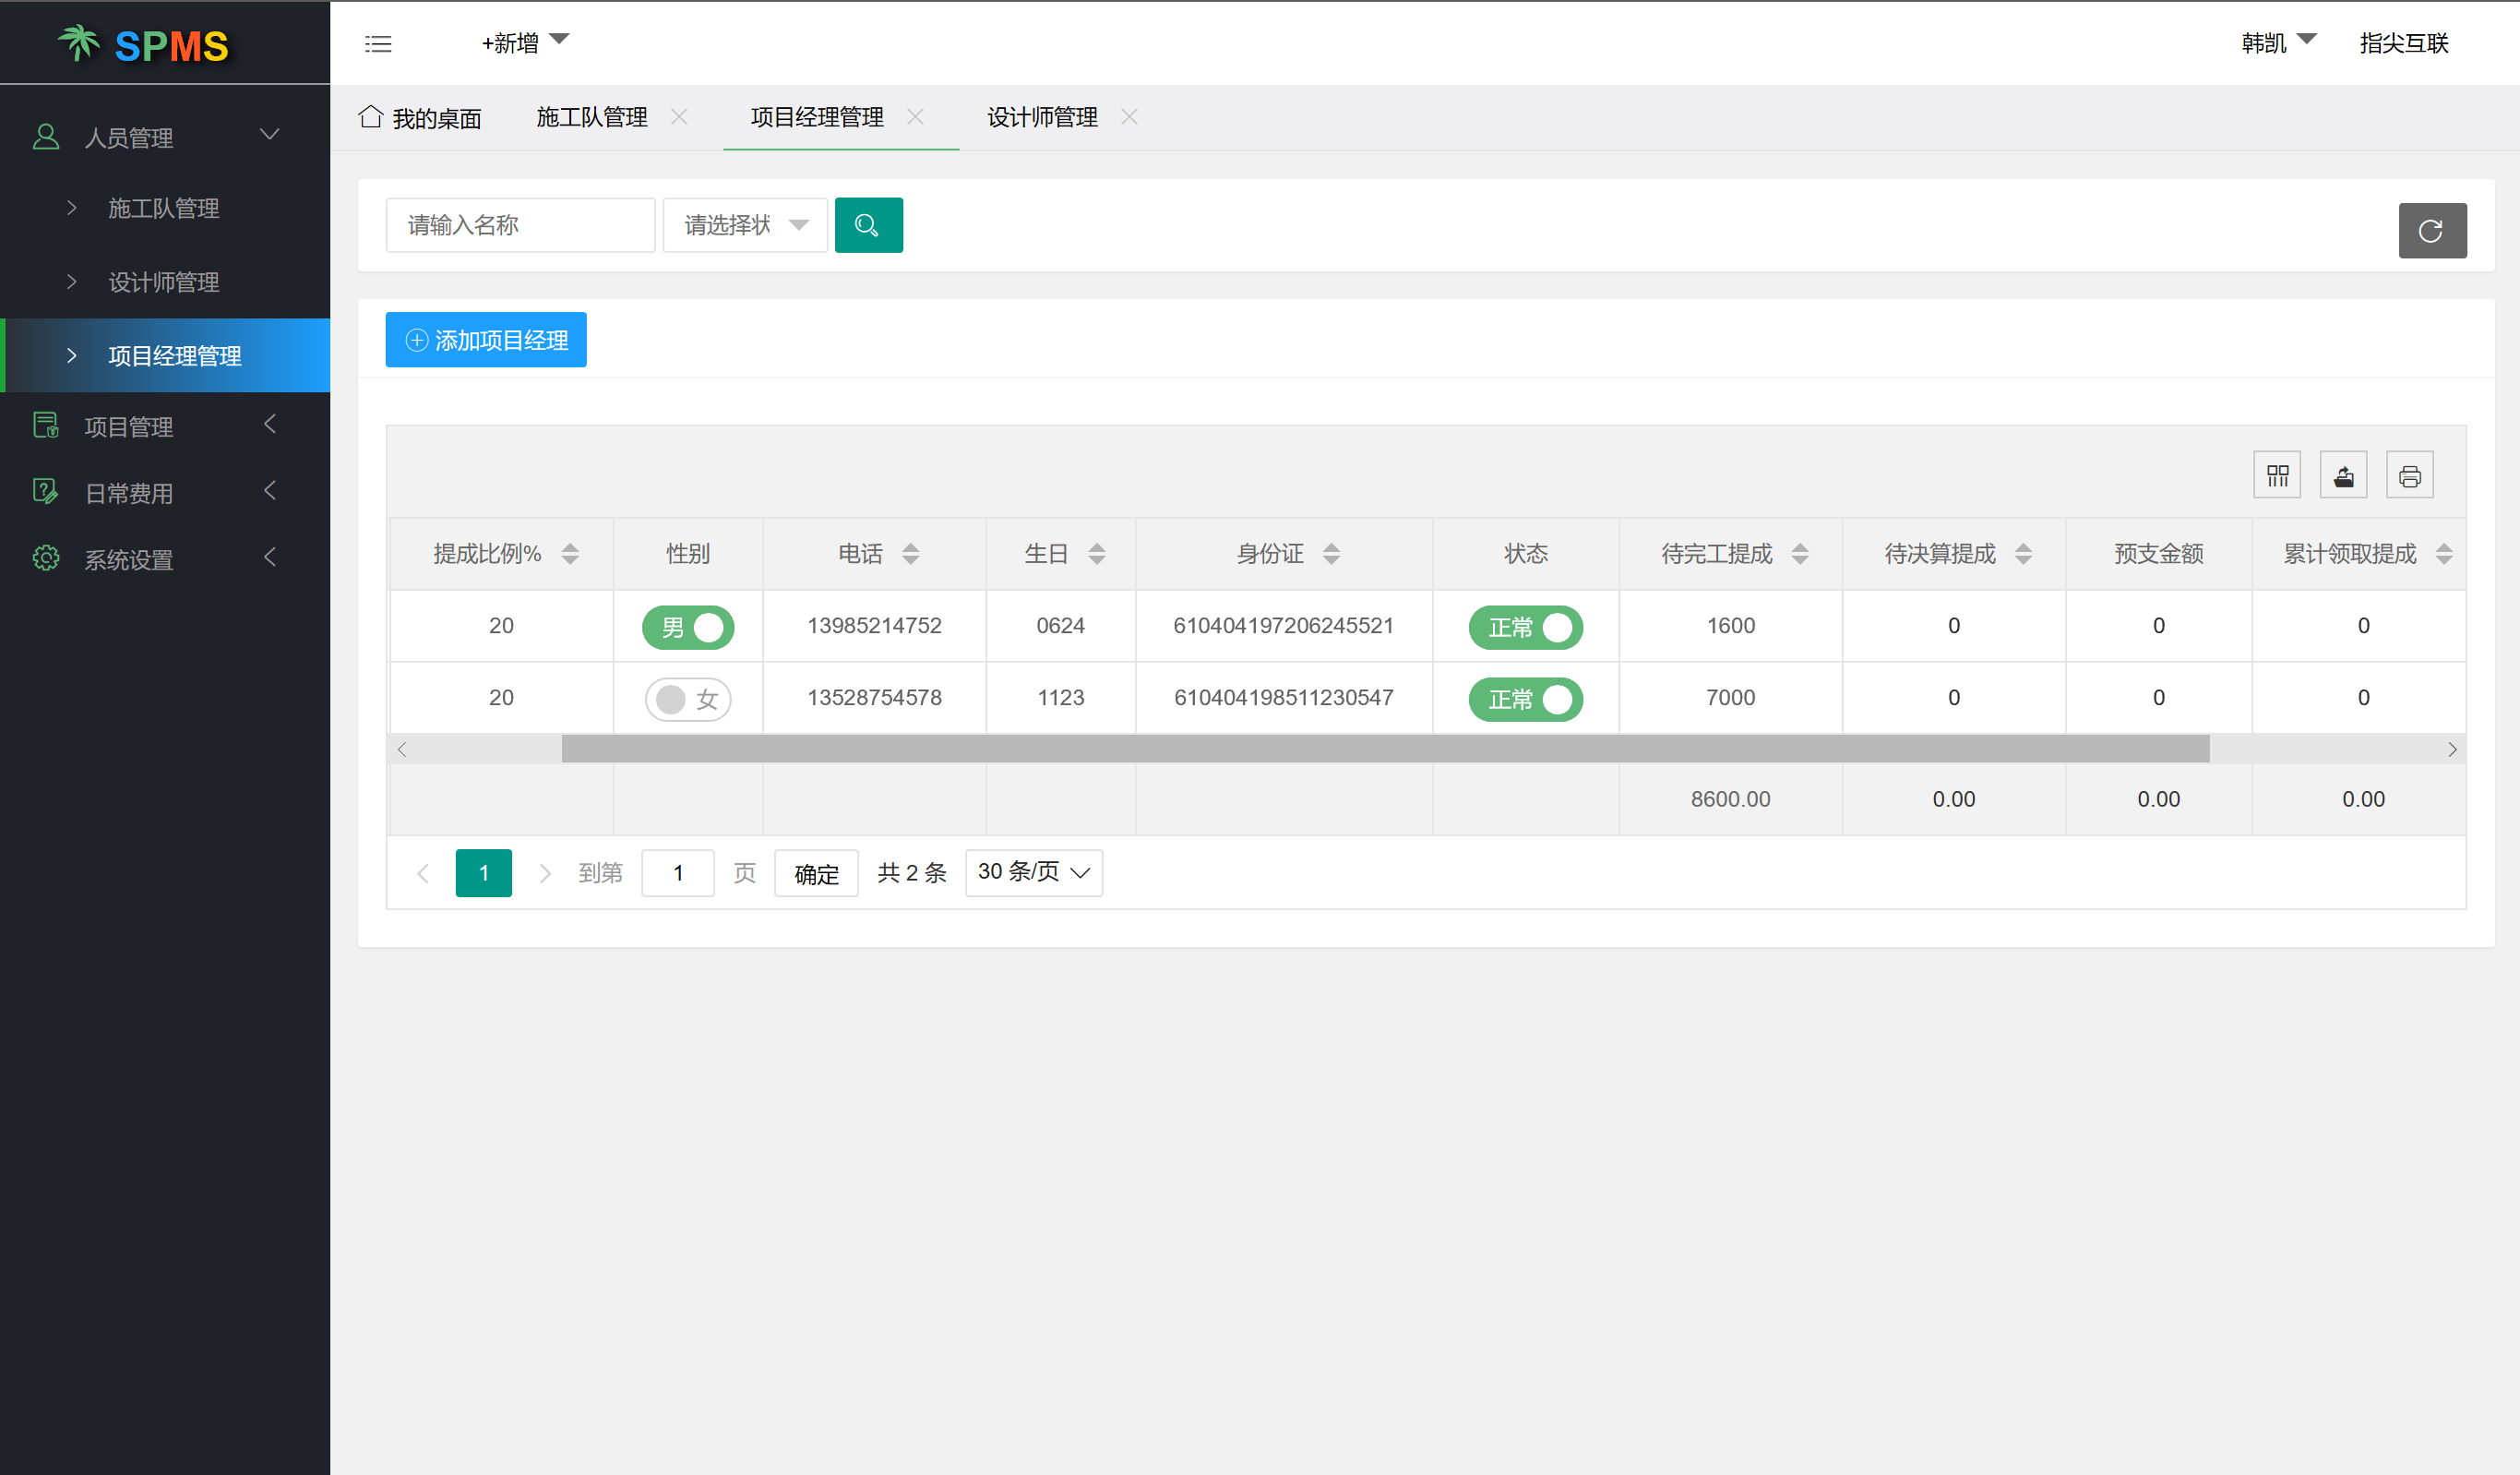Click ID cell 610404198511230547
The height and width of the screenshot is (1475, 2520).
(1283, 698)
